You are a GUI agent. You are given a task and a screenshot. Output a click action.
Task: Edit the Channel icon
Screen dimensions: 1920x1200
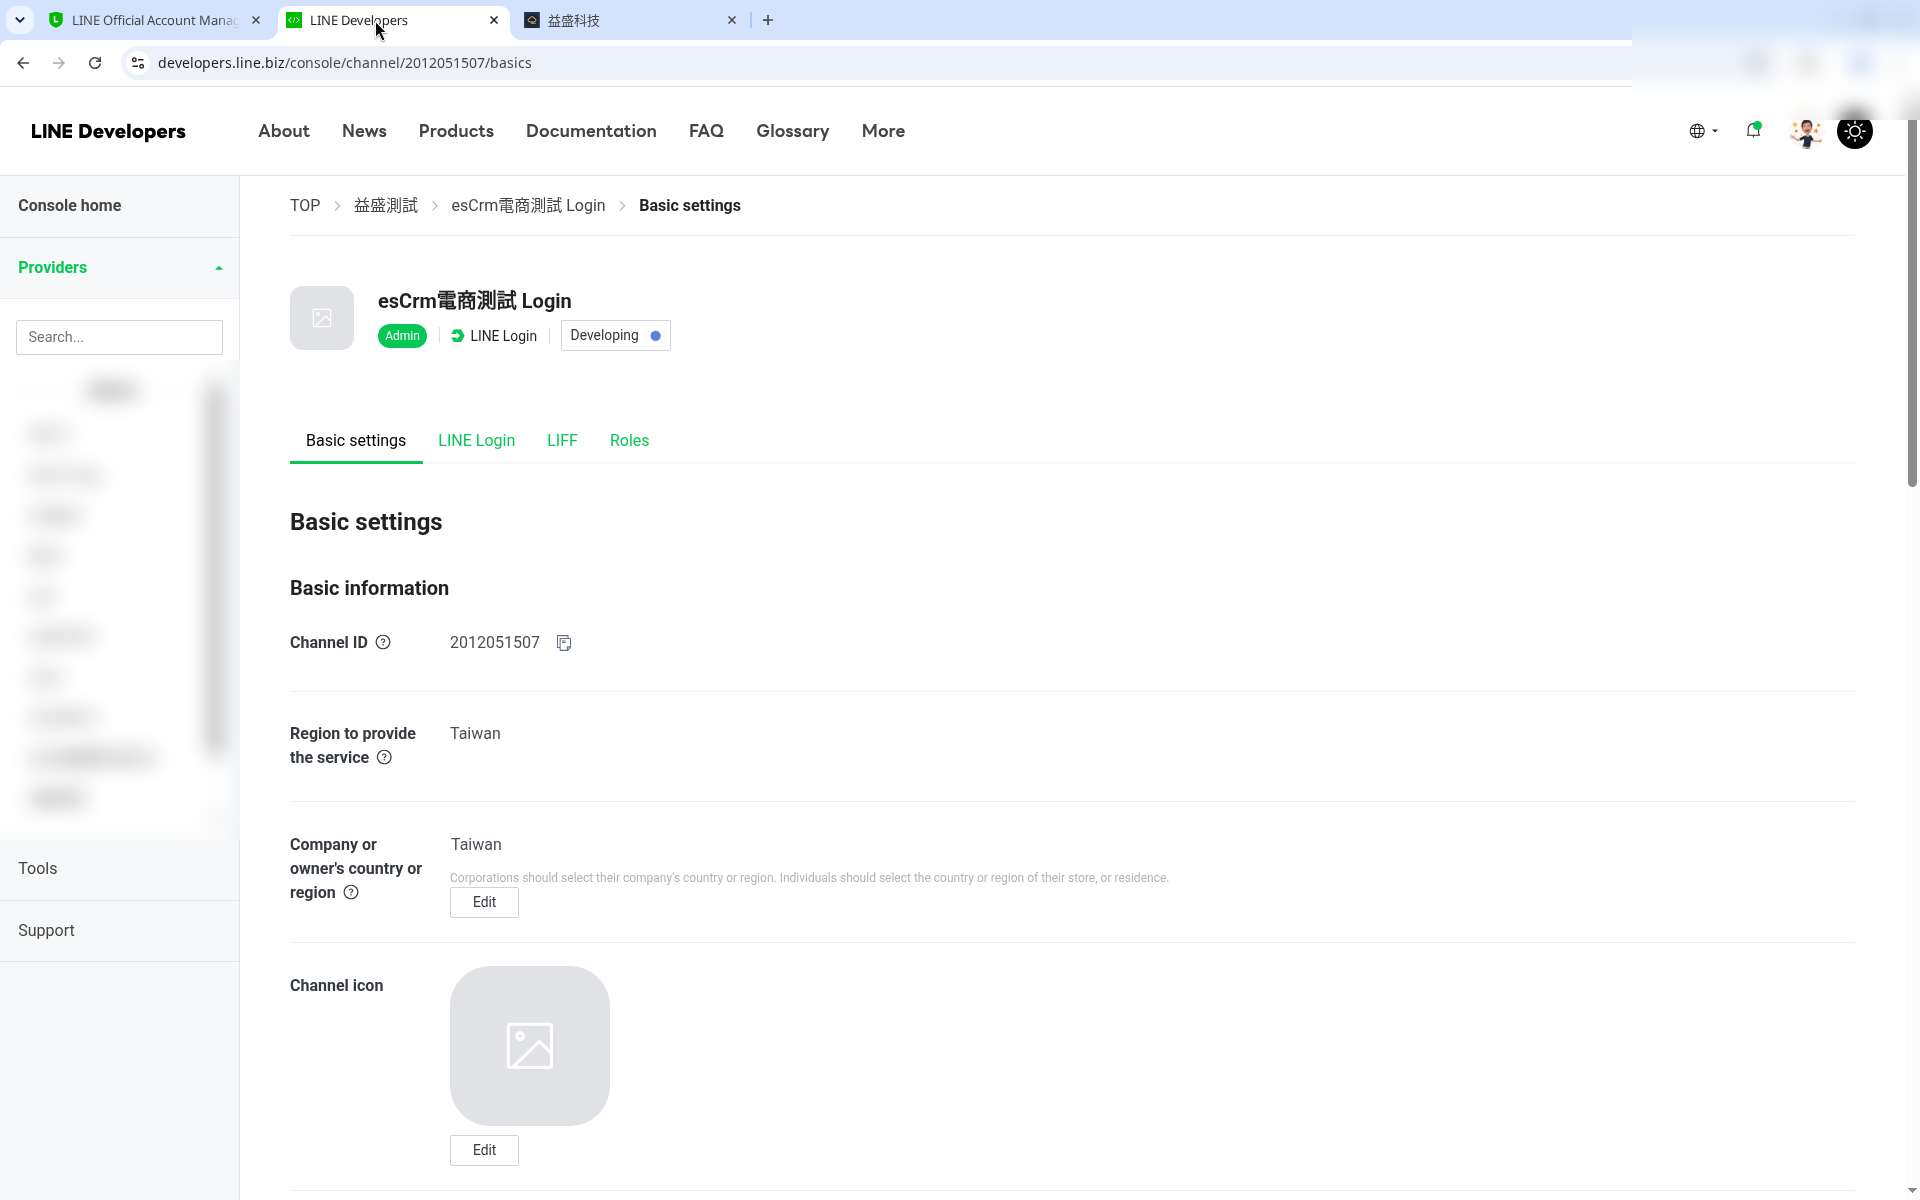pyautogui.click(x=484, y=1150)
